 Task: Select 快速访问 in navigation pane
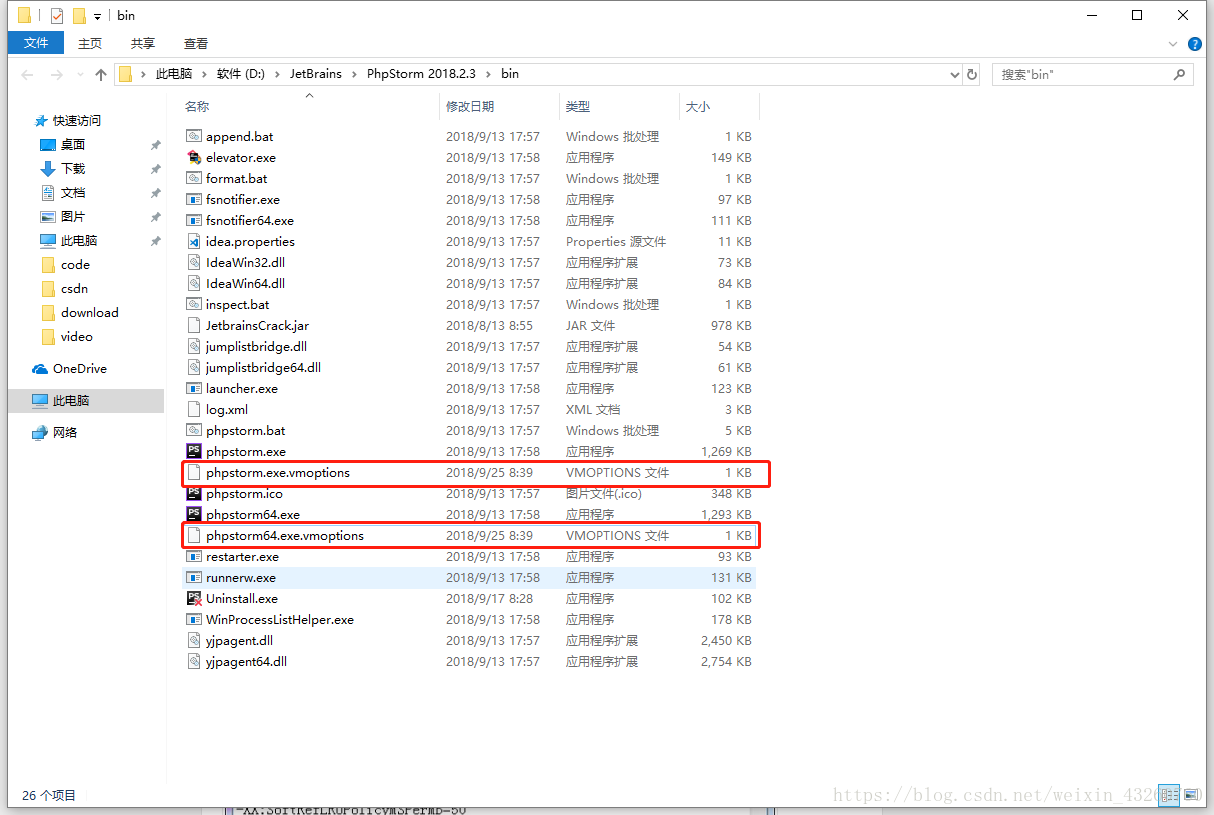tap(77, 120)
